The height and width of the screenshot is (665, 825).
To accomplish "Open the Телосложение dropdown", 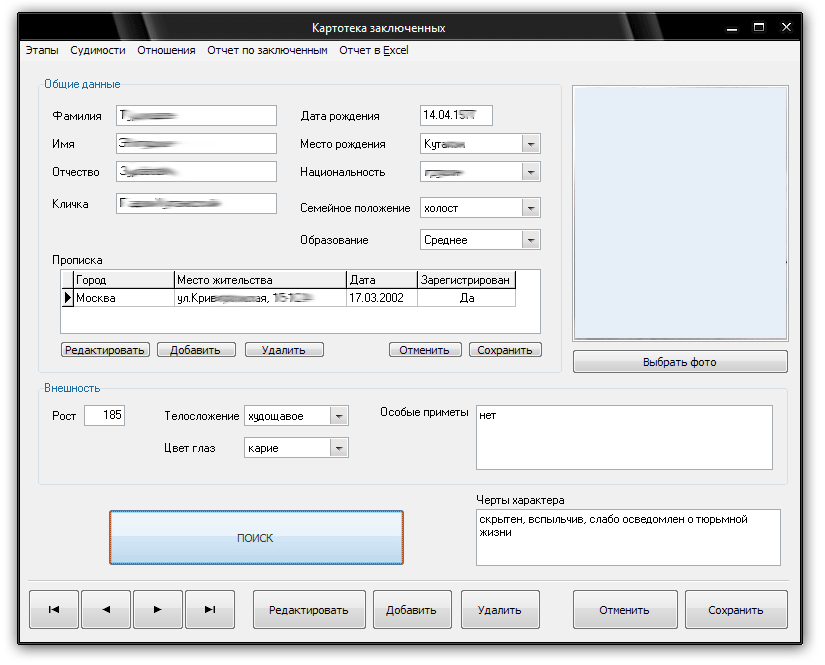I will pyautogui.click(x=339, y=416).
